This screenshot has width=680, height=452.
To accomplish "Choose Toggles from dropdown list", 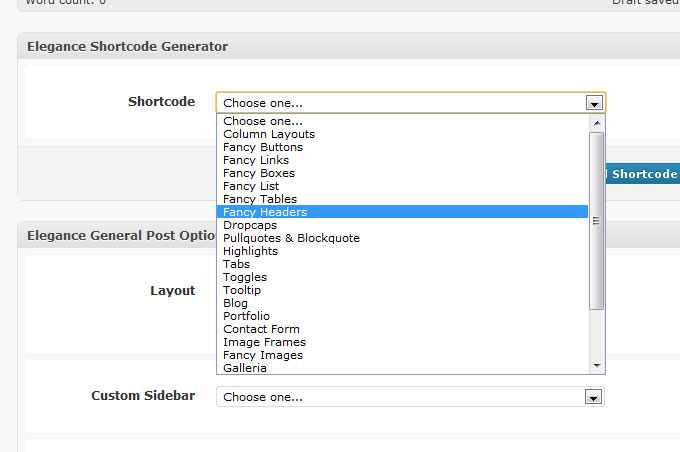I will (402, 277).
